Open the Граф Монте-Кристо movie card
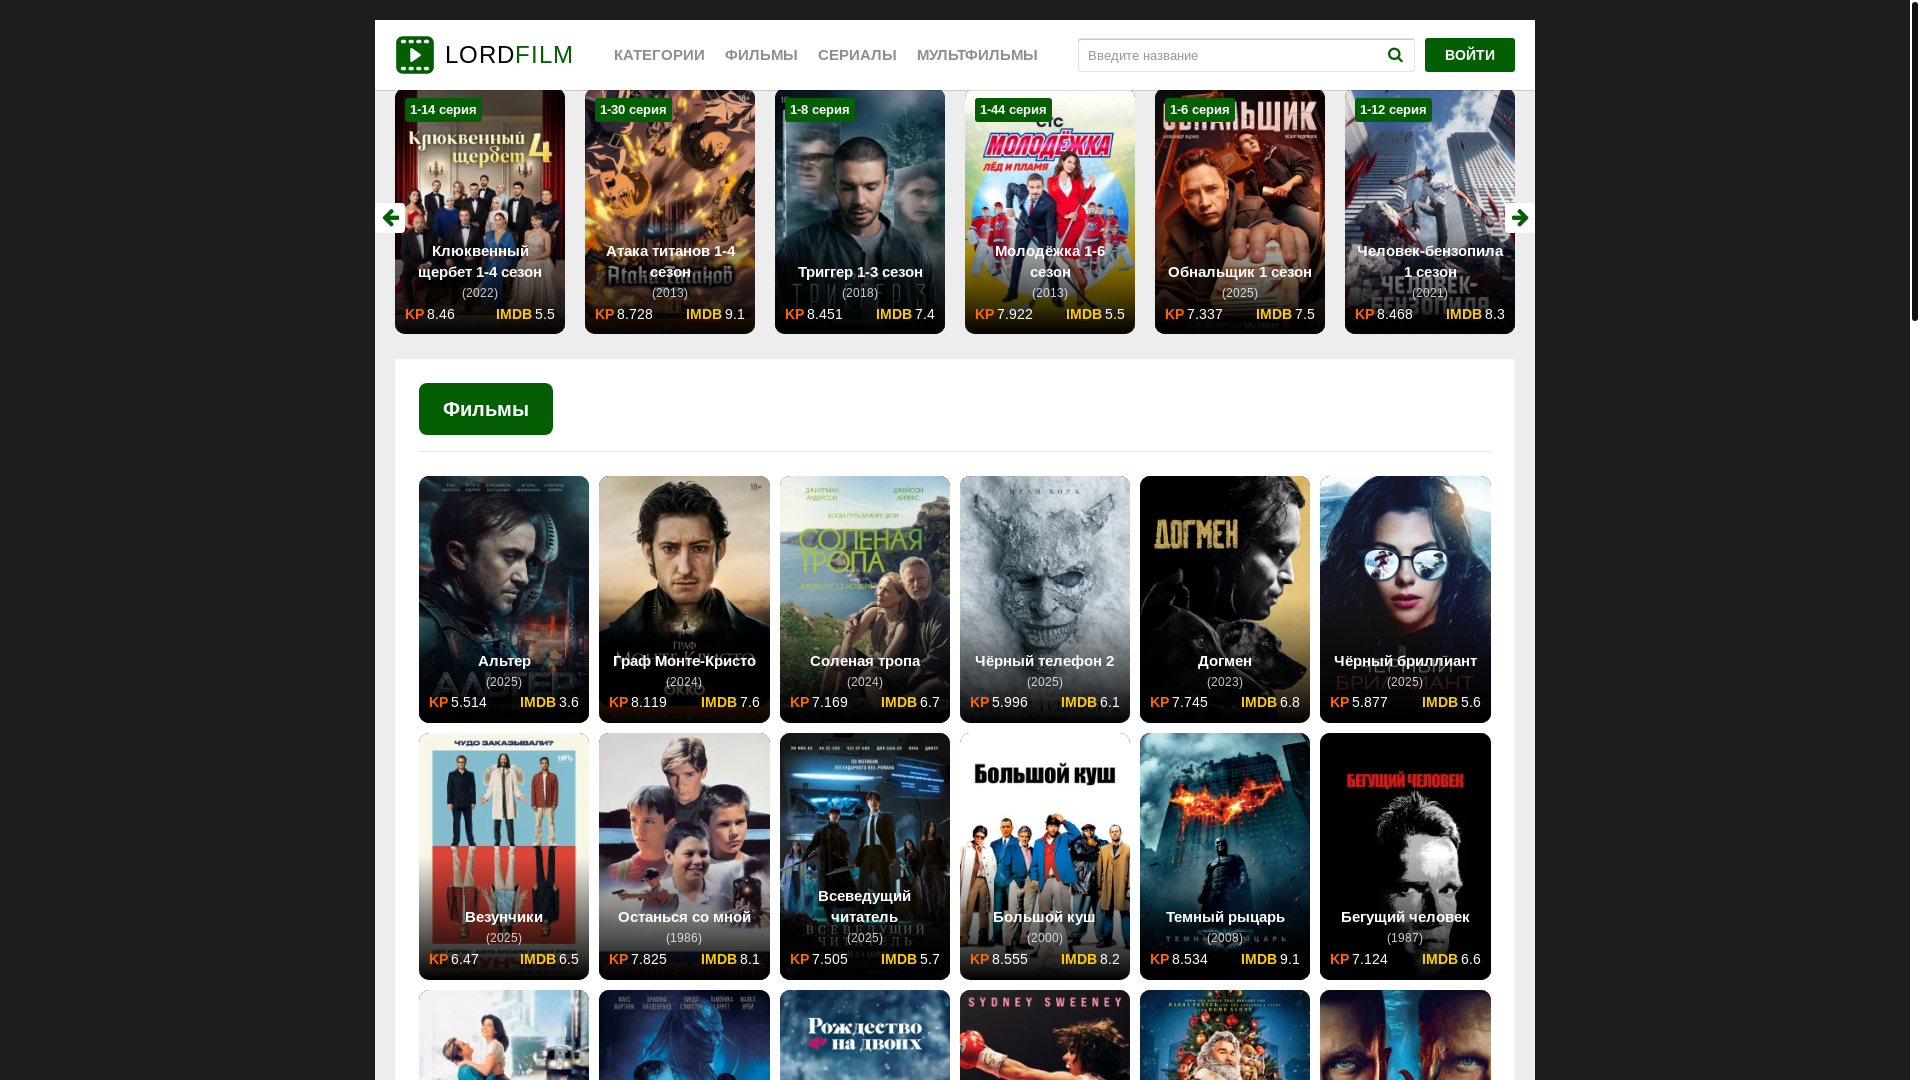Screen dimensions: 1920x1080 [684, 599]
